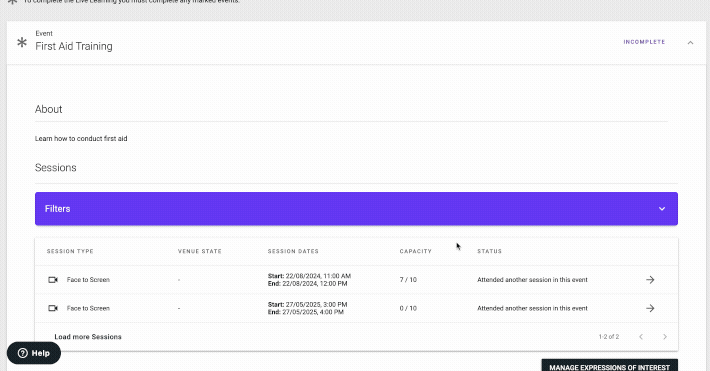Image resolution: width=710 pixels, height=371 pixels.
Task: Click the video camera icon for the 22/08/2024 session
Action: pyautogui.click(x=53, y=280)
